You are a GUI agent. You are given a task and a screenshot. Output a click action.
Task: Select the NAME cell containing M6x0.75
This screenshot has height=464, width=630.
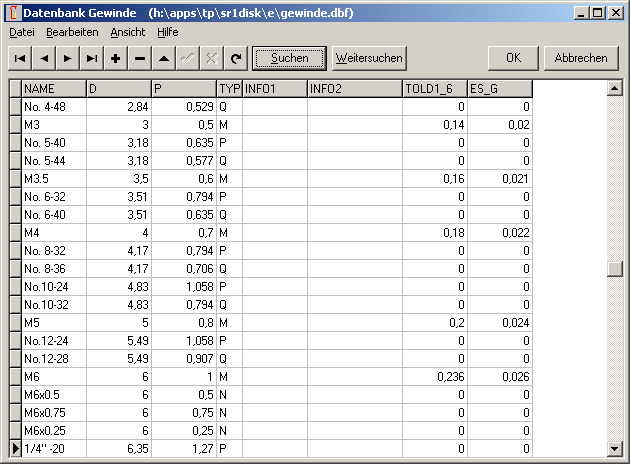tap(53, 412)
